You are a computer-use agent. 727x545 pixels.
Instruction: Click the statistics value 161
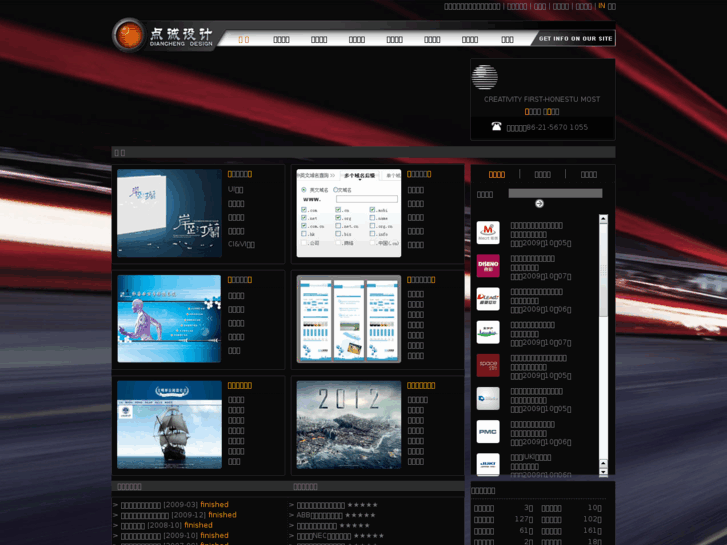[592, 531]
